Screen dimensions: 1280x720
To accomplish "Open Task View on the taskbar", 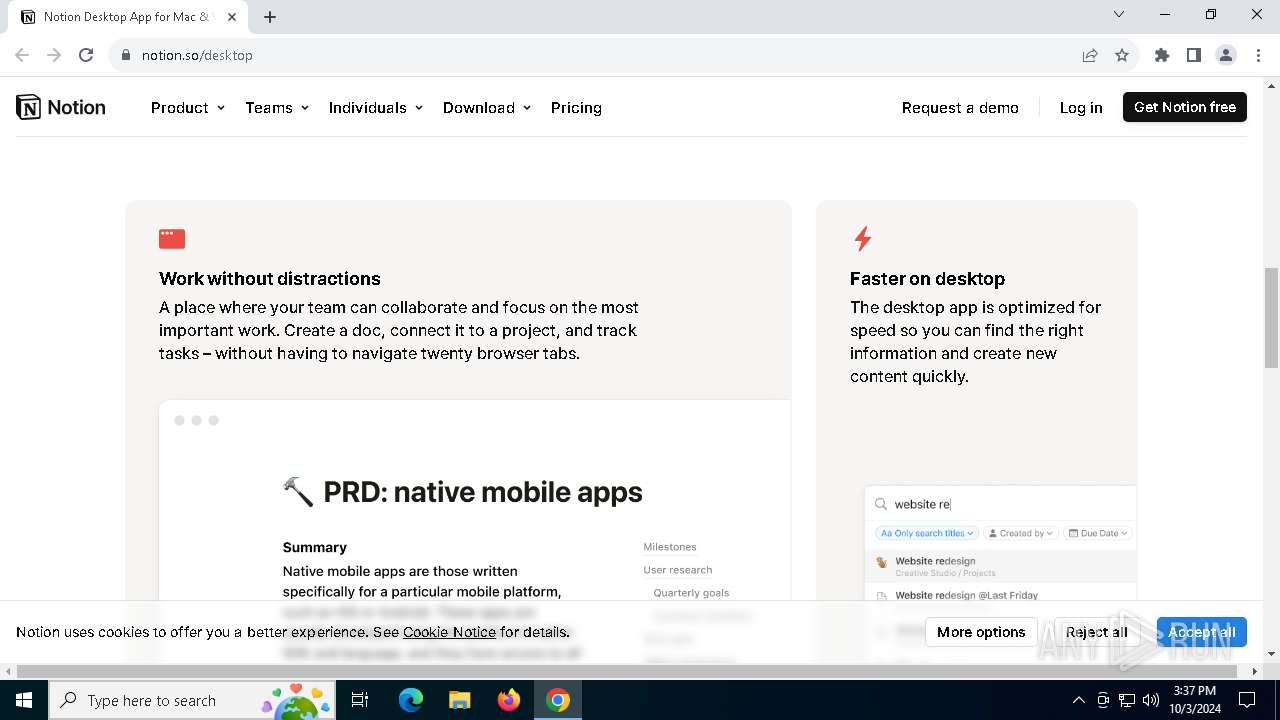I will [x=360, y=700].
